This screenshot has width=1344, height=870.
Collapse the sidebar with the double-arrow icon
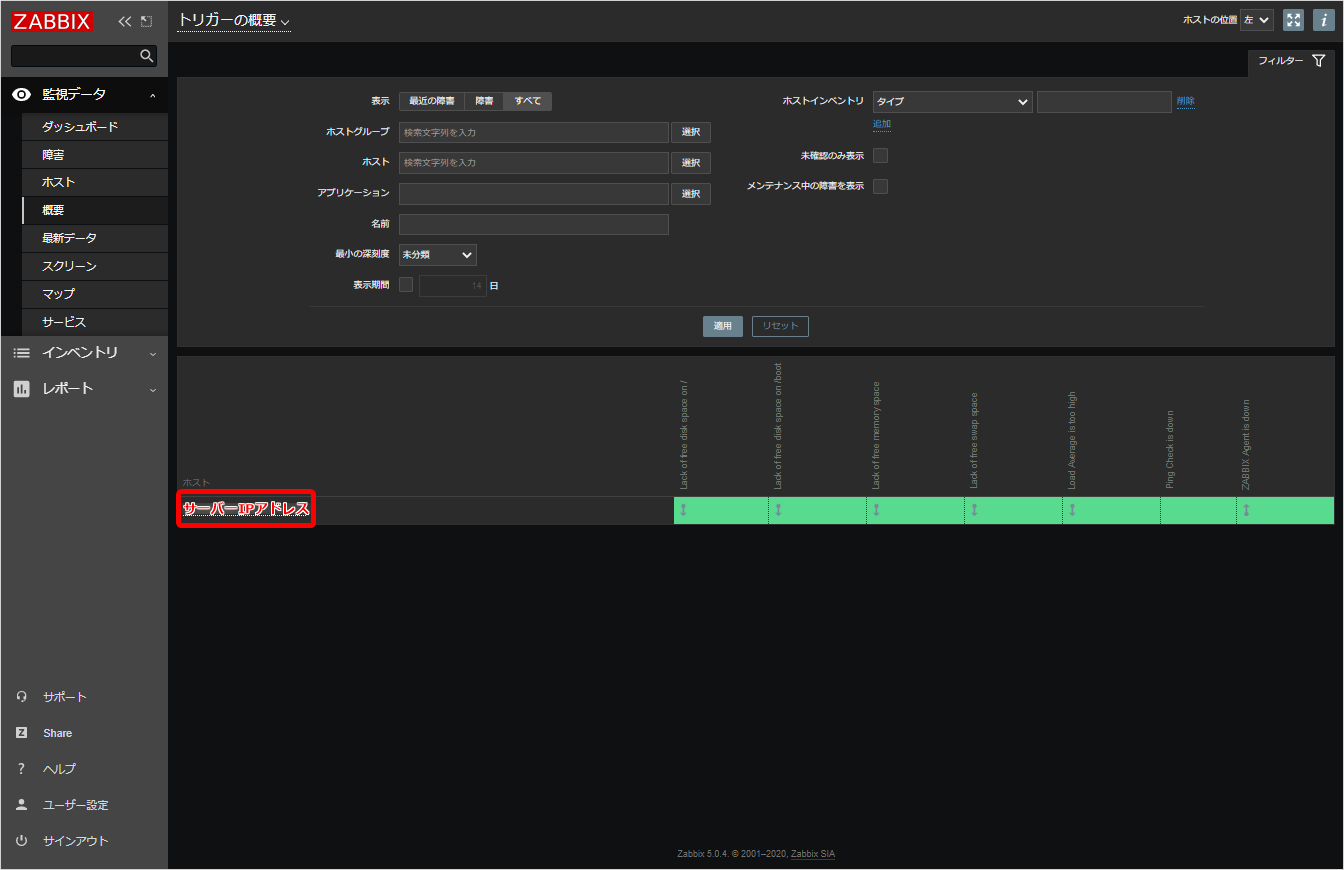pos(123,20)
